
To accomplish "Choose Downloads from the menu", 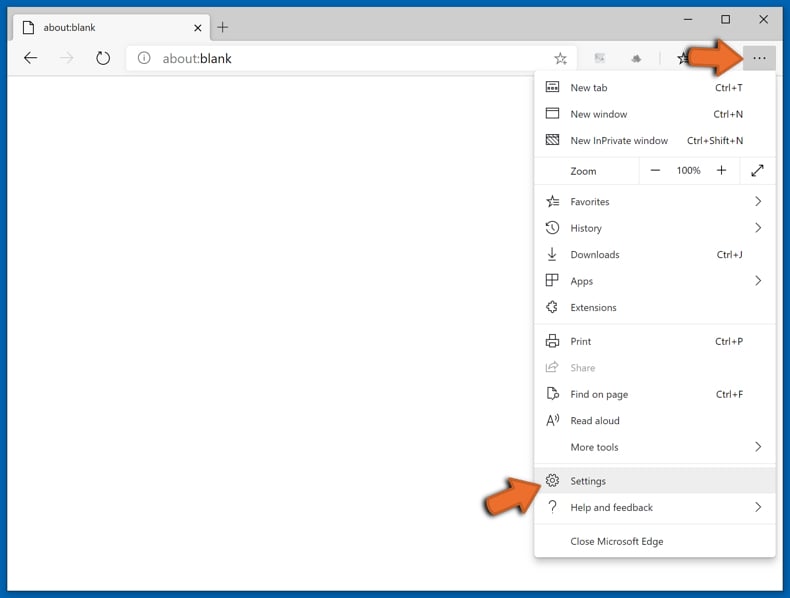I will pos(595,255).
